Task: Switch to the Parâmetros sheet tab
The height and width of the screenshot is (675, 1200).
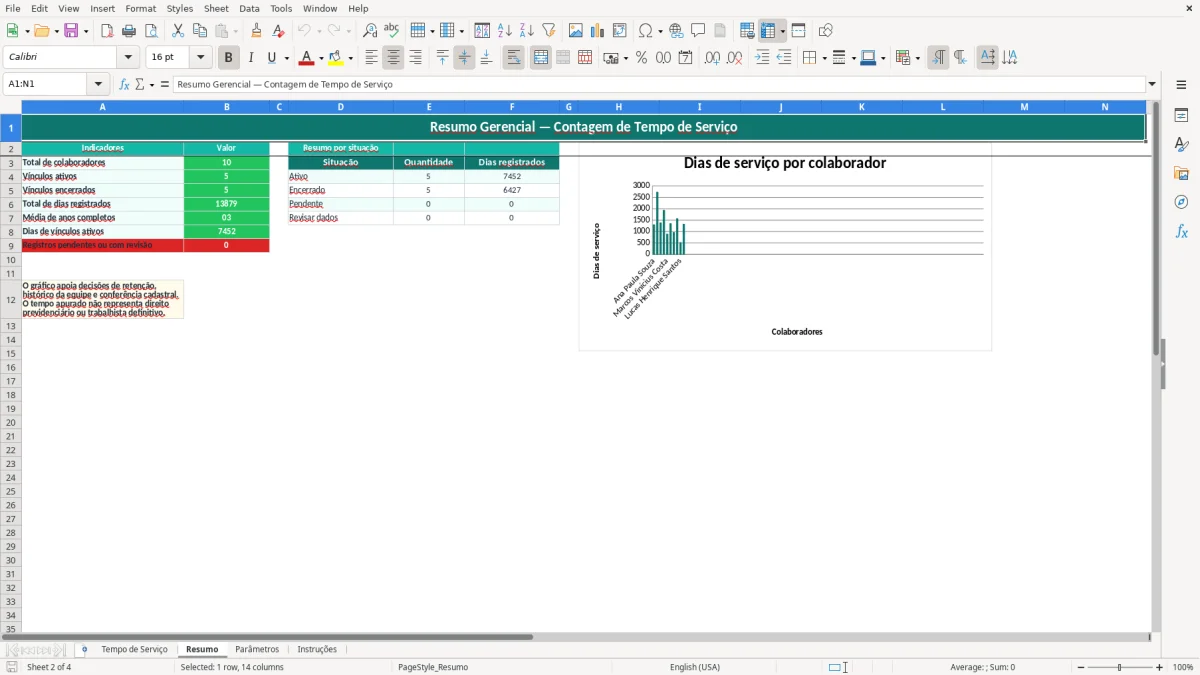Action: click(257, 650)
